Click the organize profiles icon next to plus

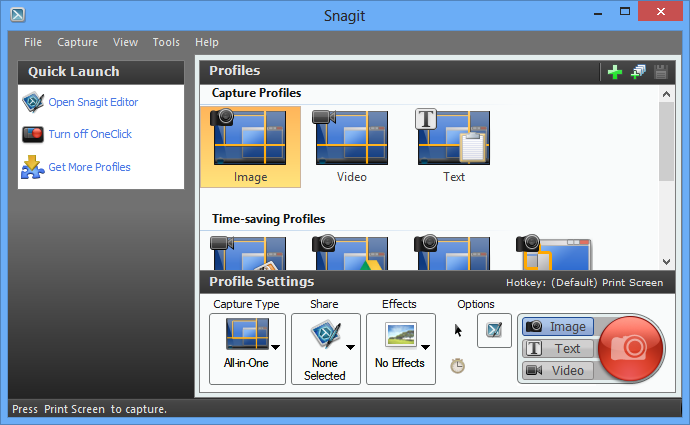click(638, 72)
